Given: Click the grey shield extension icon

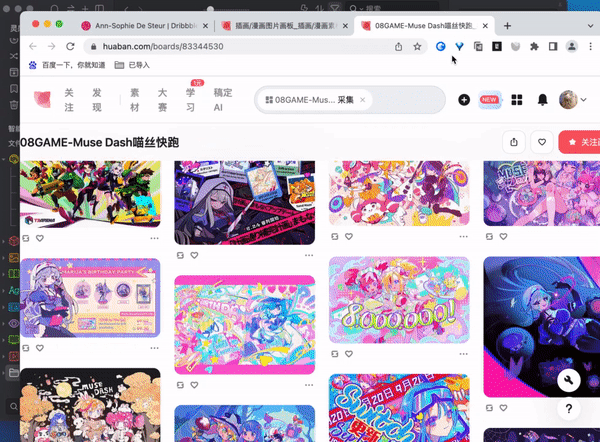Looking at the screenshot, I should (x=515, y=47).
